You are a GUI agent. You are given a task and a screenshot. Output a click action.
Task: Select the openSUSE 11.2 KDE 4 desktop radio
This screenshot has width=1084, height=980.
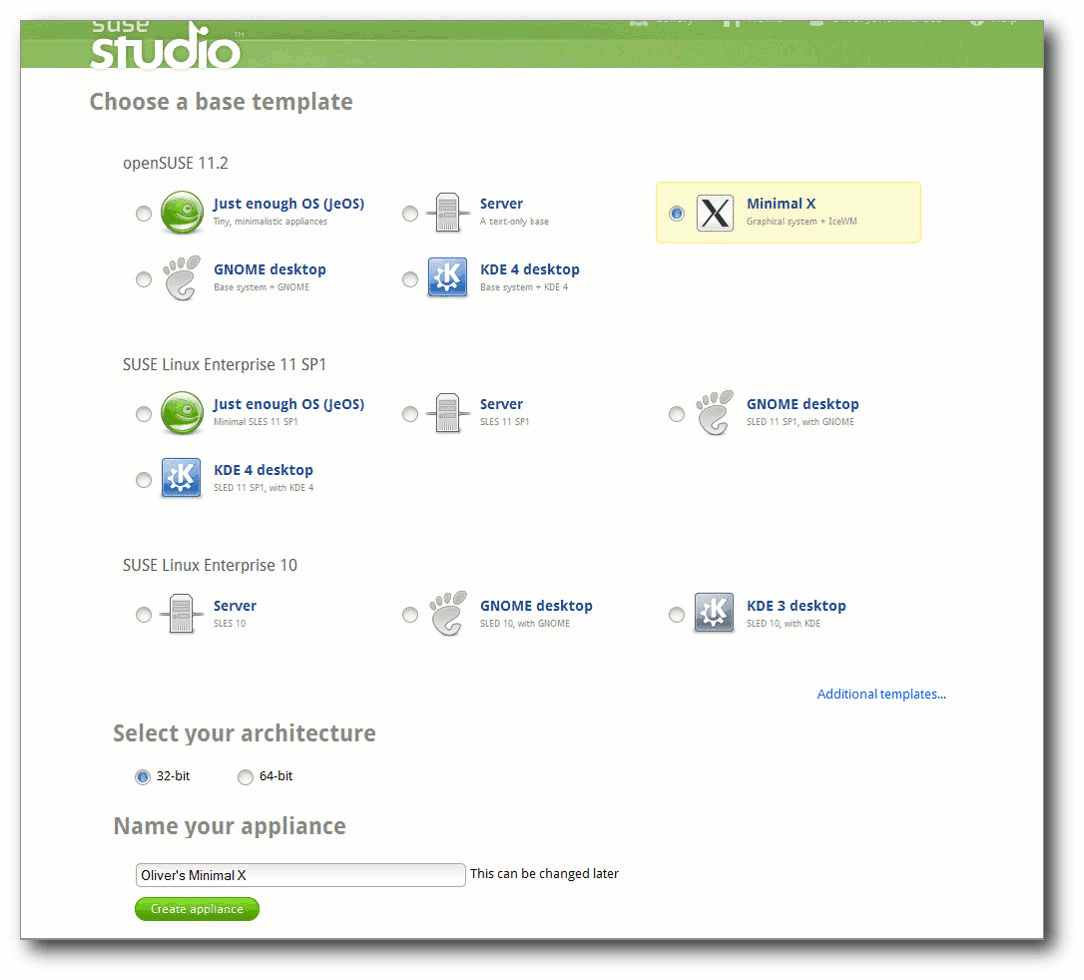tap(410, 279)
